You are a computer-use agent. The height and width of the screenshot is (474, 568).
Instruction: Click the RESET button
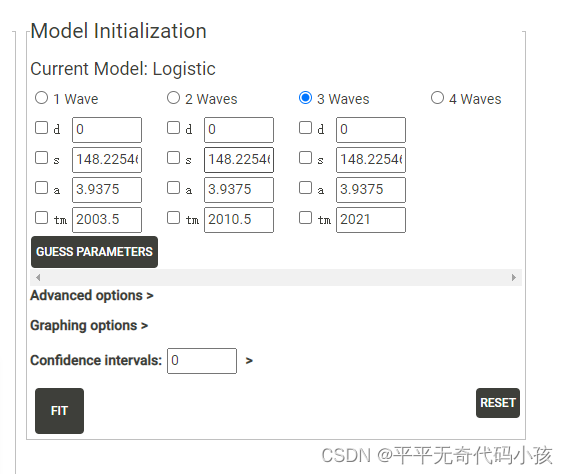(498, 403)
